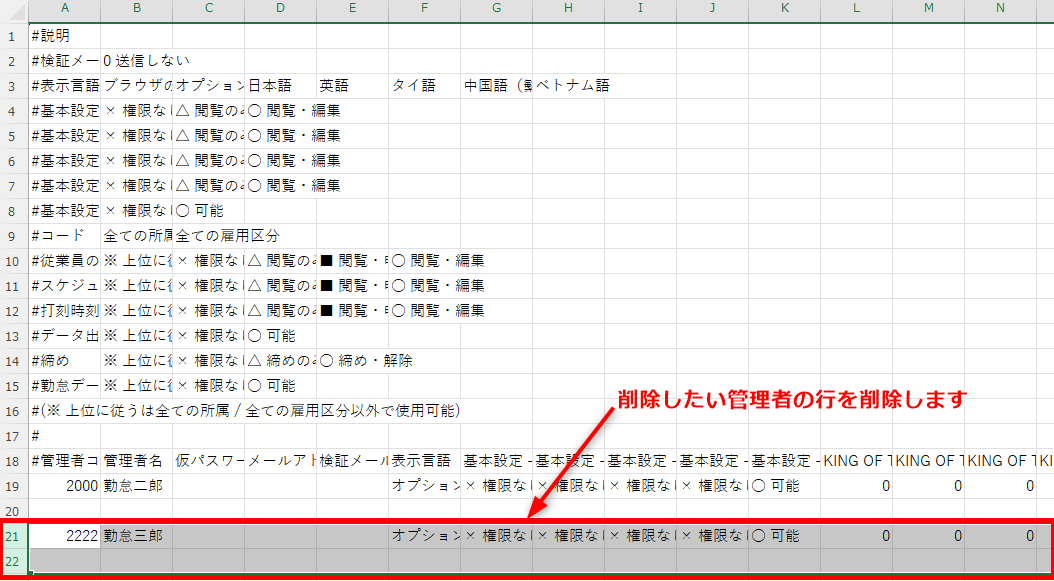Select column A header
Viewport: 1054px width, 581px height.
pos(65,10)
